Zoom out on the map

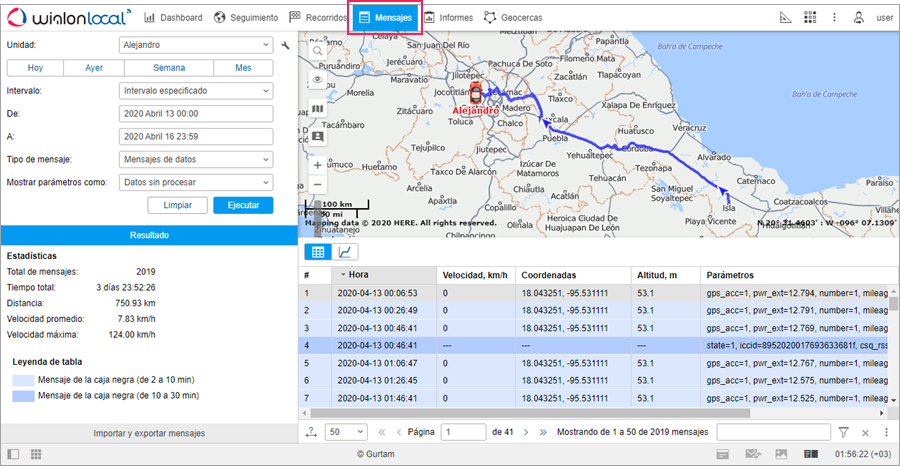pos(317,185)
